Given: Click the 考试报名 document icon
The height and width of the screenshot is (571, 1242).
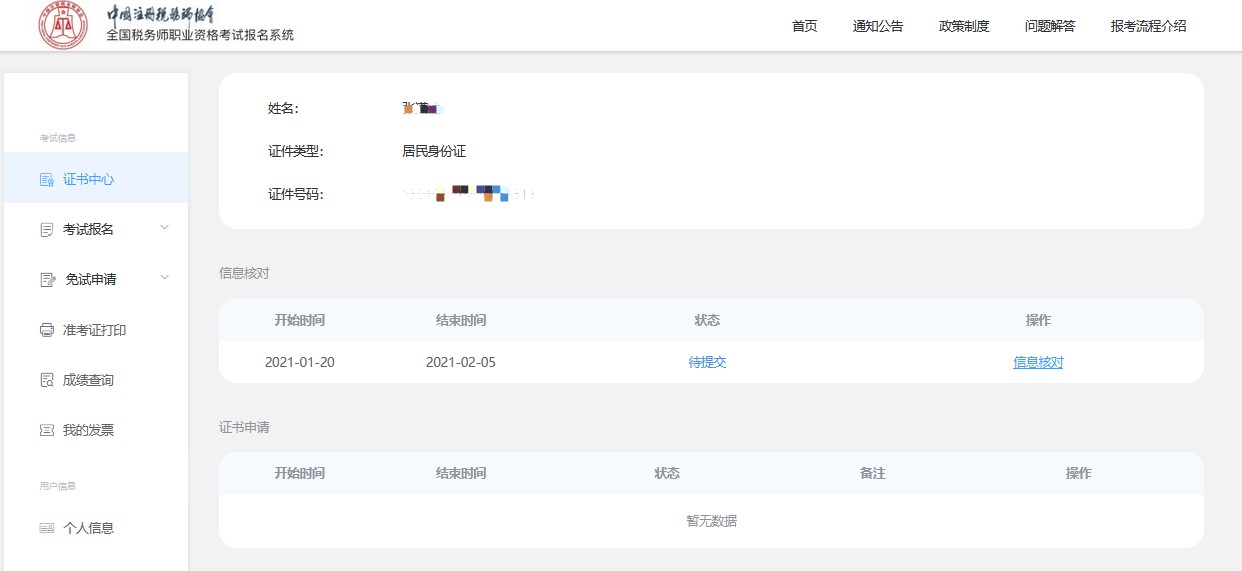Looking at the screenshot, I should click(x=46, y=230).
